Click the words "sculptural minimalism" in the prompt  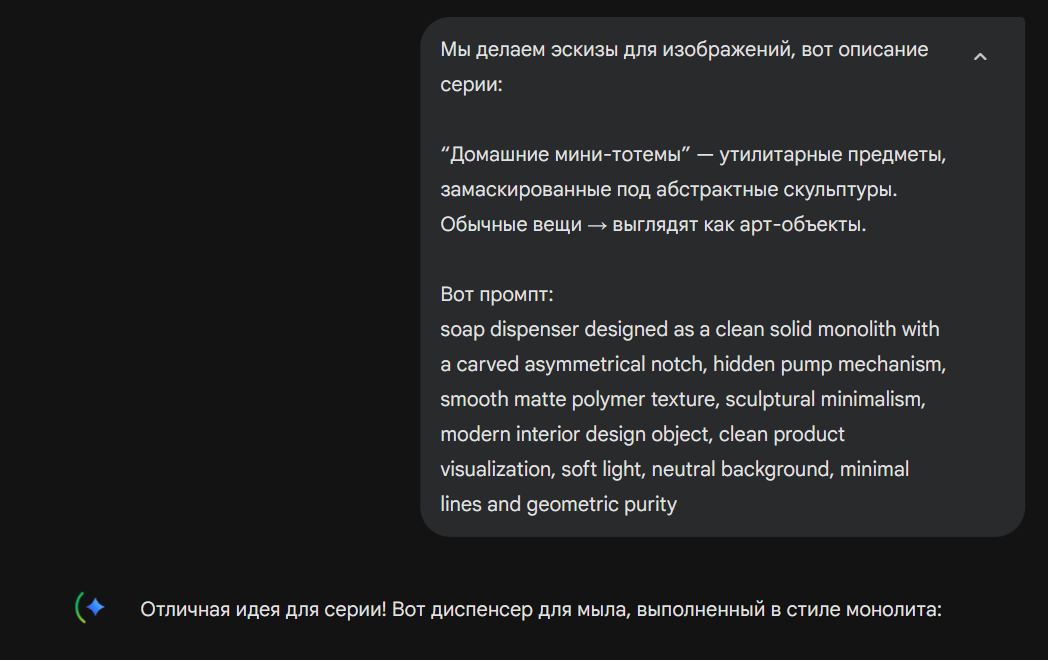(x=825, y=399)
